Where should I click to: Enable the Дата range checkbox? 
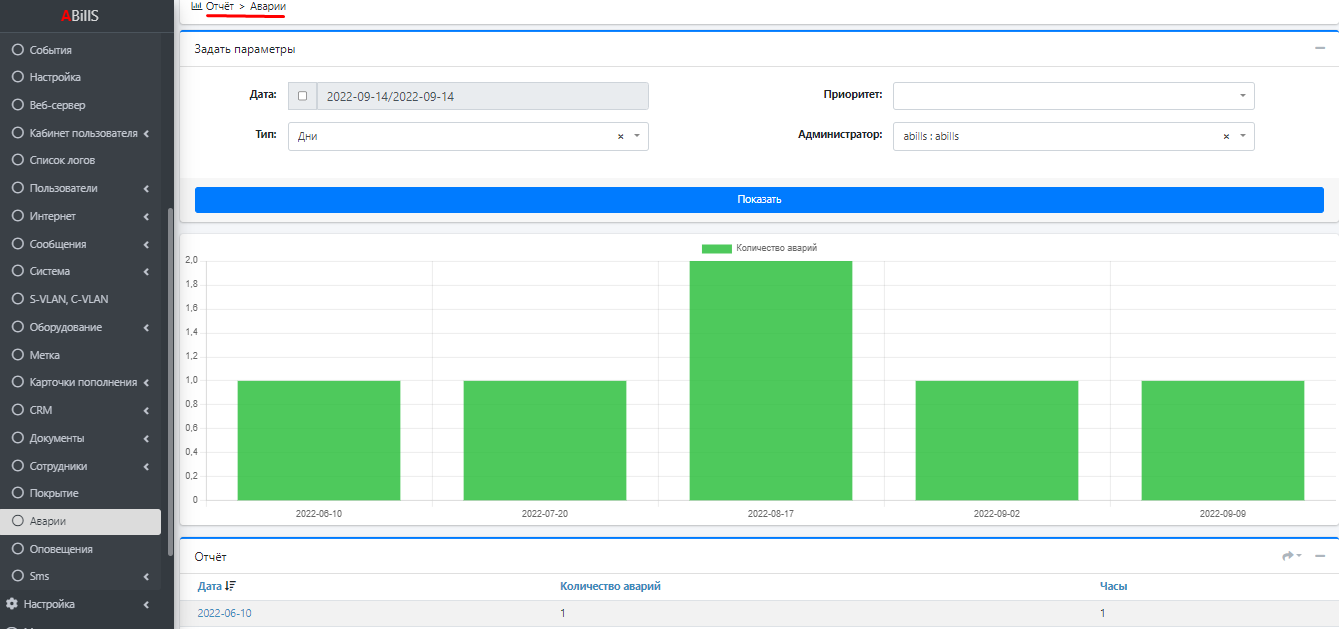click(302, 96)
